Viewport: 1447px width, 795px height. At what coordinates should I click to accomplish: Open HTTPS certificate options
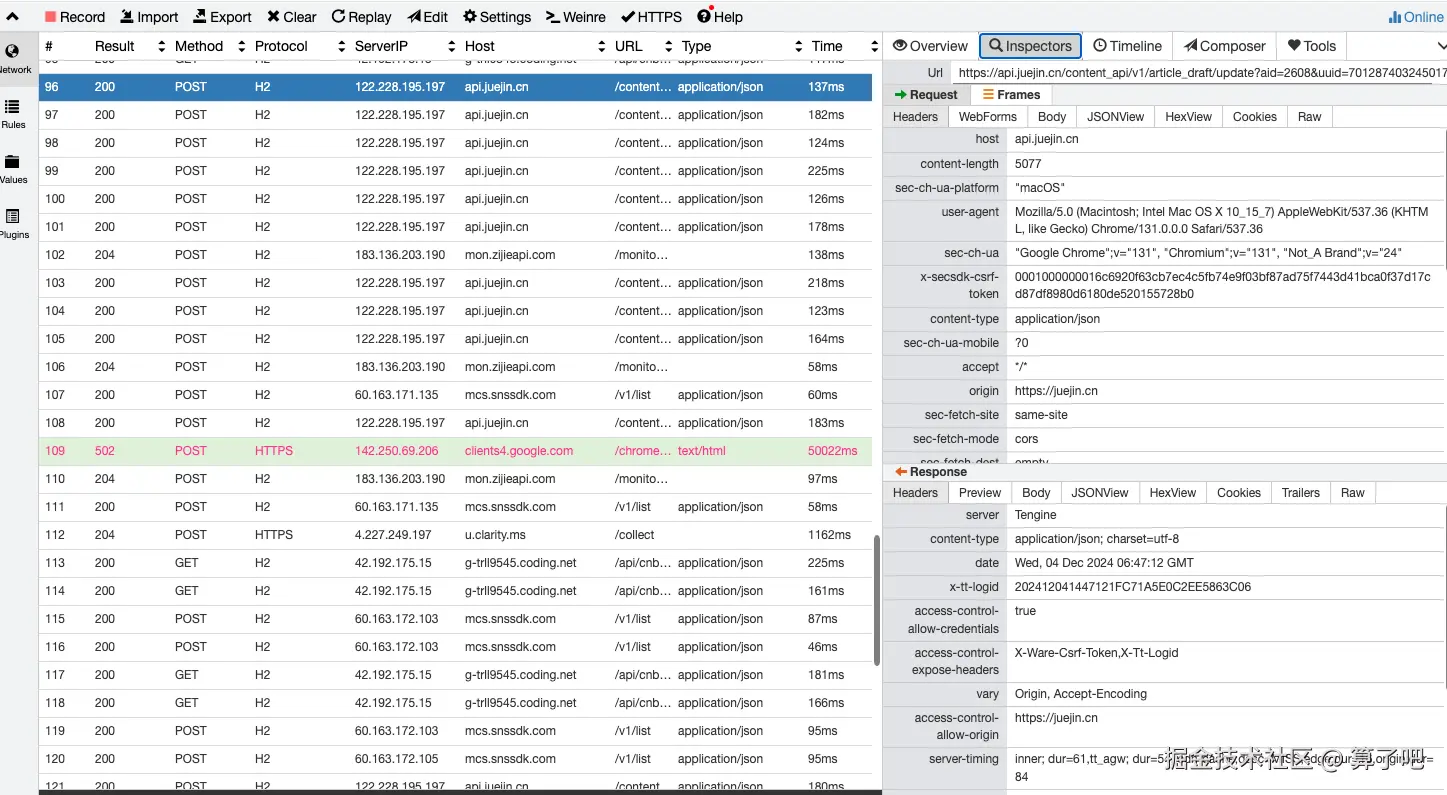pyautogui.click(x=651, y=17)
